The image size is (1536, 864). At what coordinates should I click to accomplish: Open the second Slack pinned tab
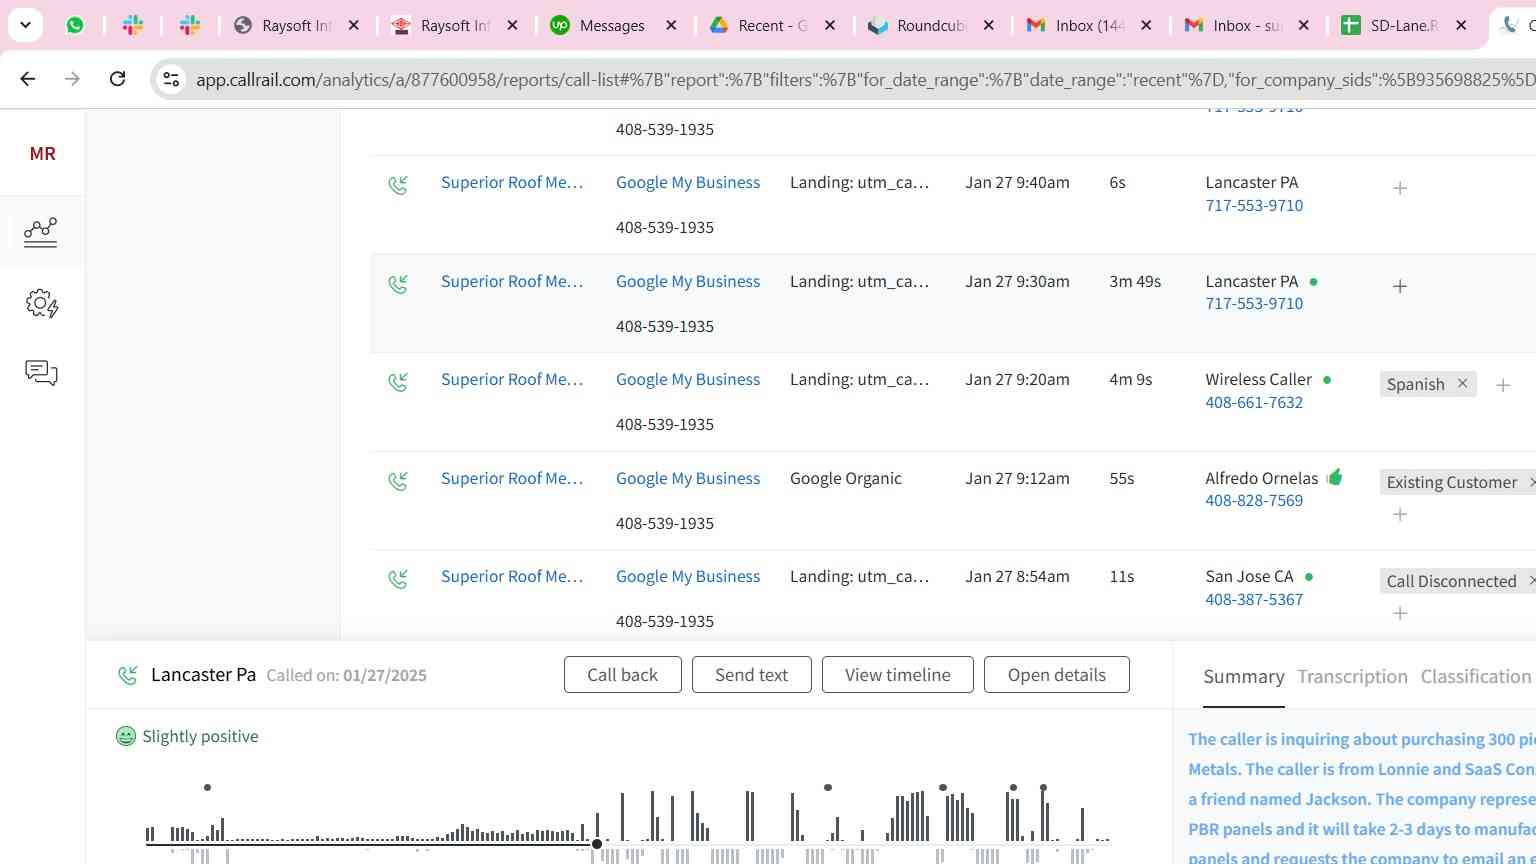coord(190,25)
